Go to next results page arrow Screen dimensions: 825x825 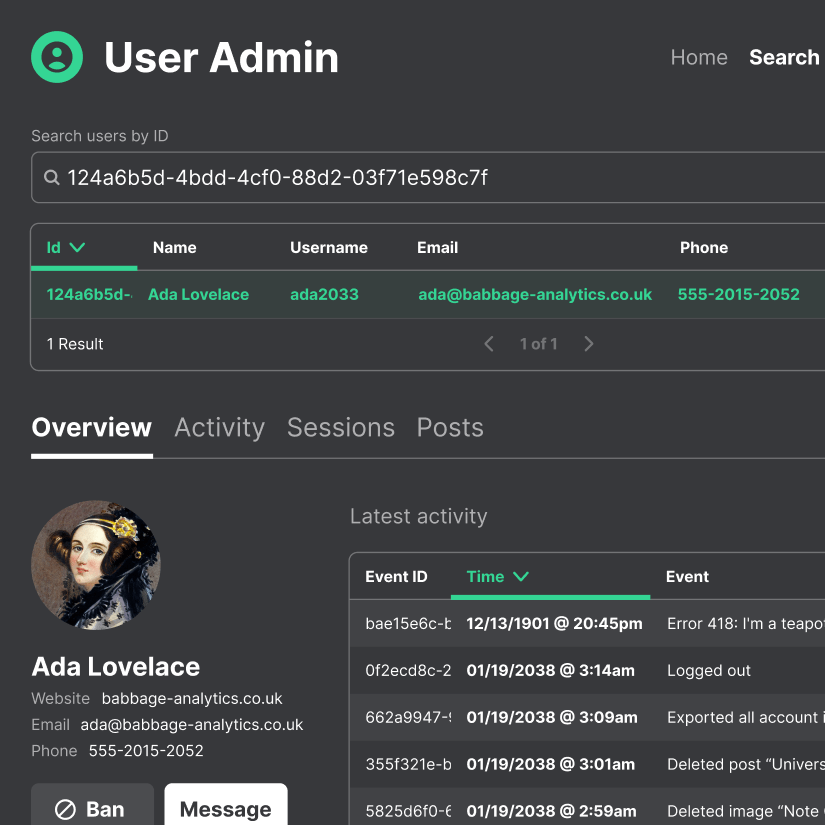pyautogui.click(x=589, y=344)
